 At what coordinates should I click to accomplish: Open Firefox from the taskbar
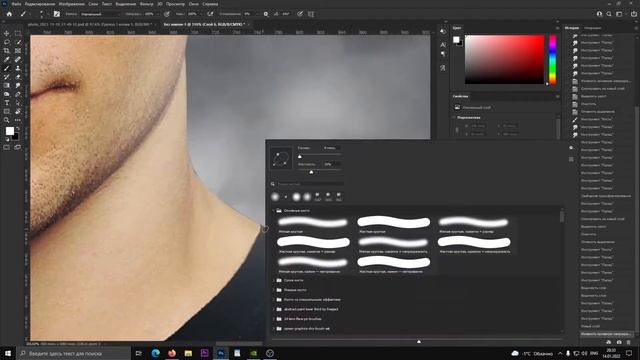tap(172, 353)
